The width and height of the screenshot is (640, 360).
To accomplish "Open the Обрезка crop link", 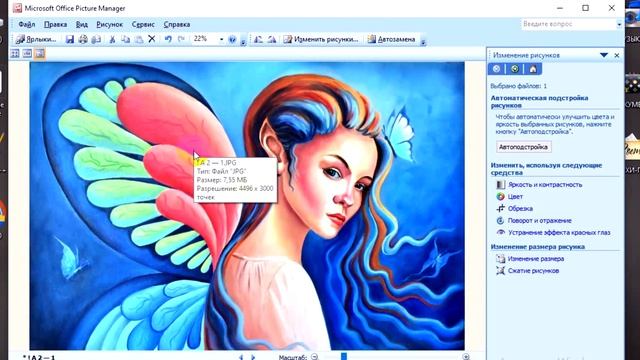I will click(520, 209).
